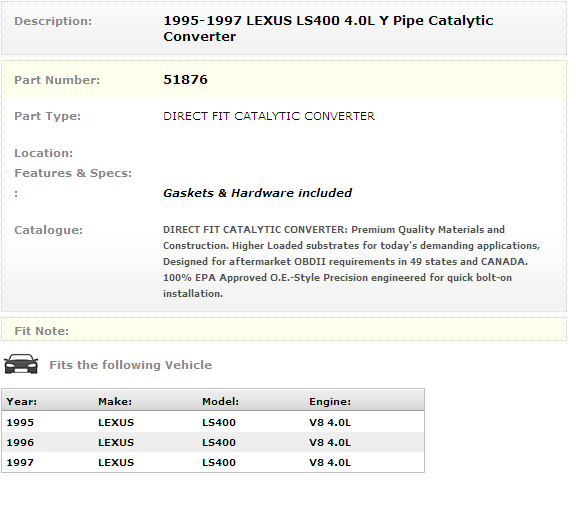This screenshot has height=527, width=570.
Task: Click the Part Type: label
Action: pyautogui.click(x=48, y=116)
